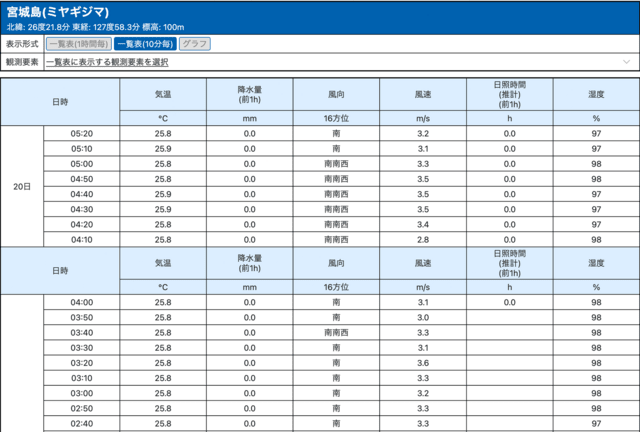Screen dimensions: 640x432
Task: Click the first 16方位 unit cell
Action: click(336, 118)
